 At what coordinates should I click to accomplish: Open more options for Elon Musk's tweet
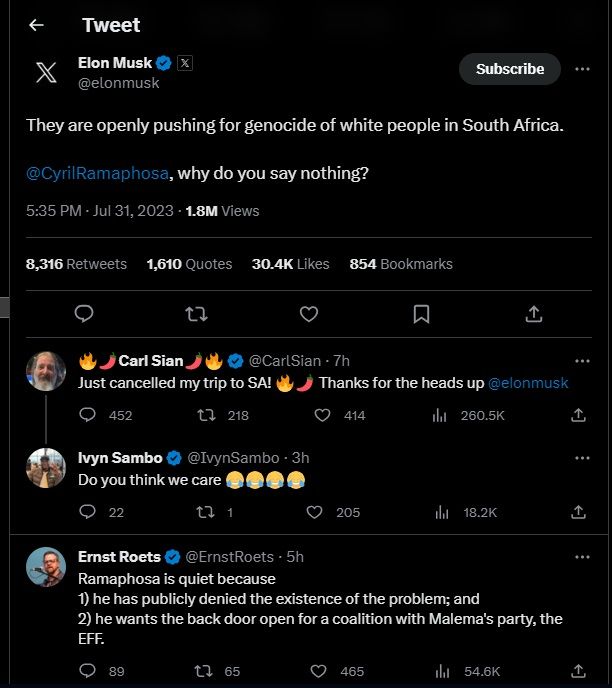point(582,69)
